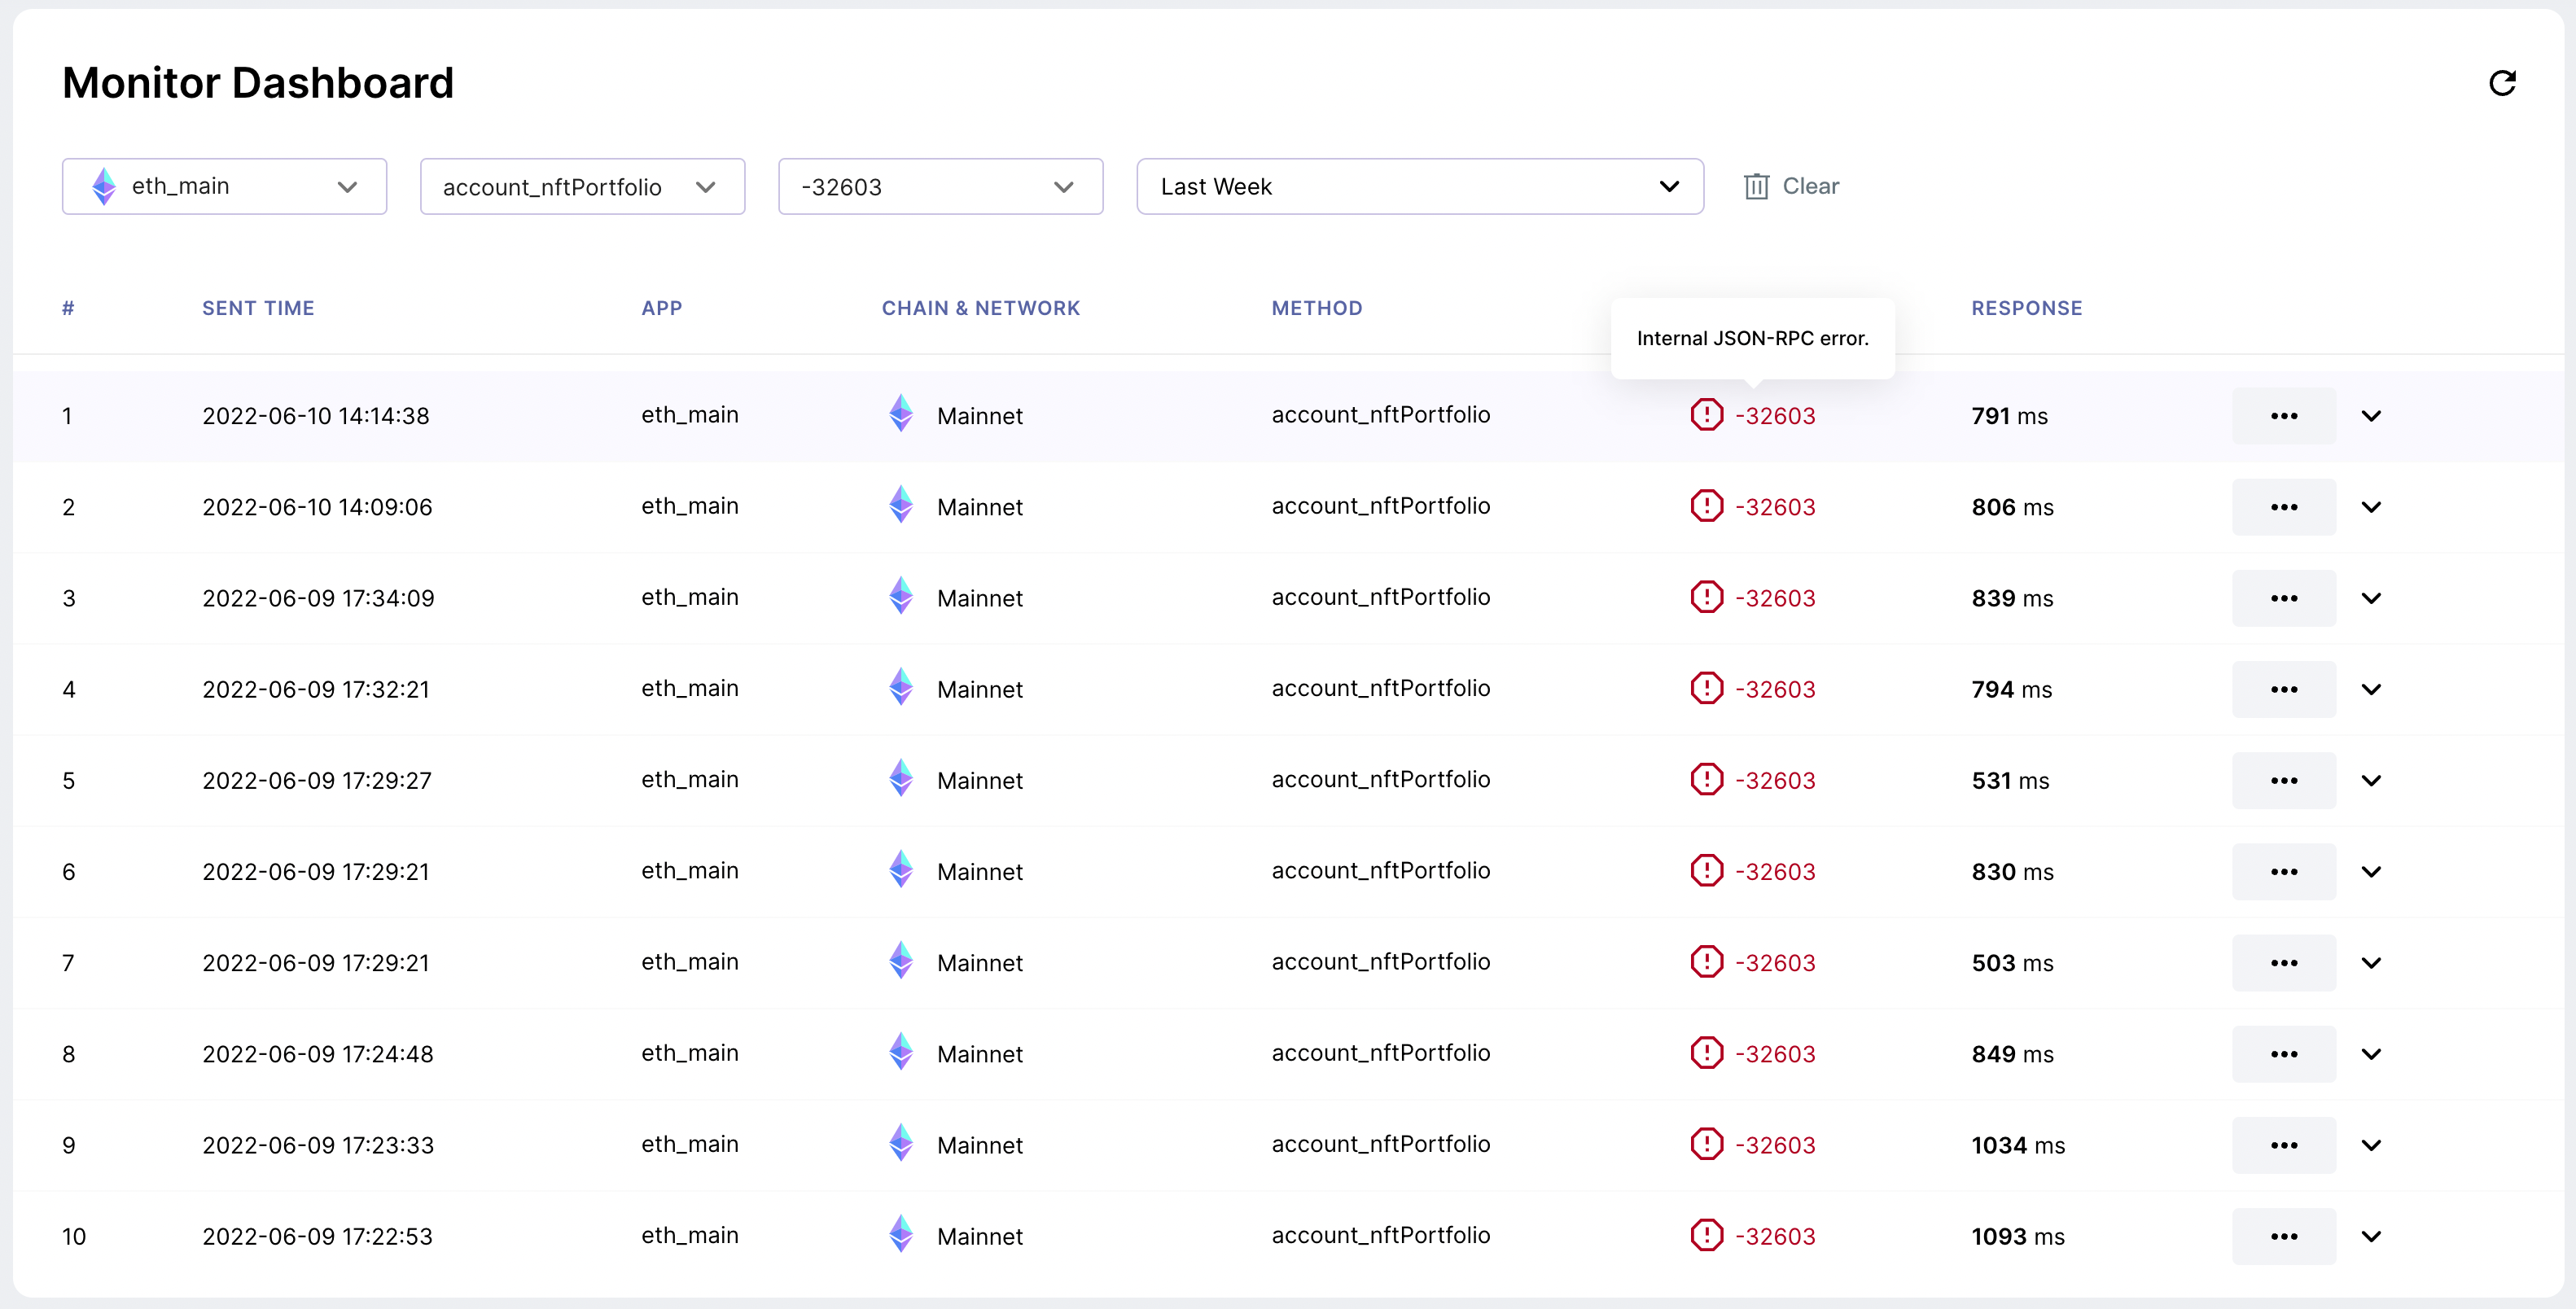Click the 503 ms response value
This screenshot has width=2576, height=1309.
(2012, 962)
